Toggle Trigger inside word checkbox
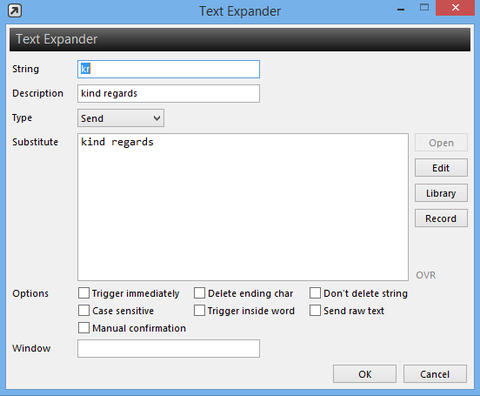 tap(199, 311)
